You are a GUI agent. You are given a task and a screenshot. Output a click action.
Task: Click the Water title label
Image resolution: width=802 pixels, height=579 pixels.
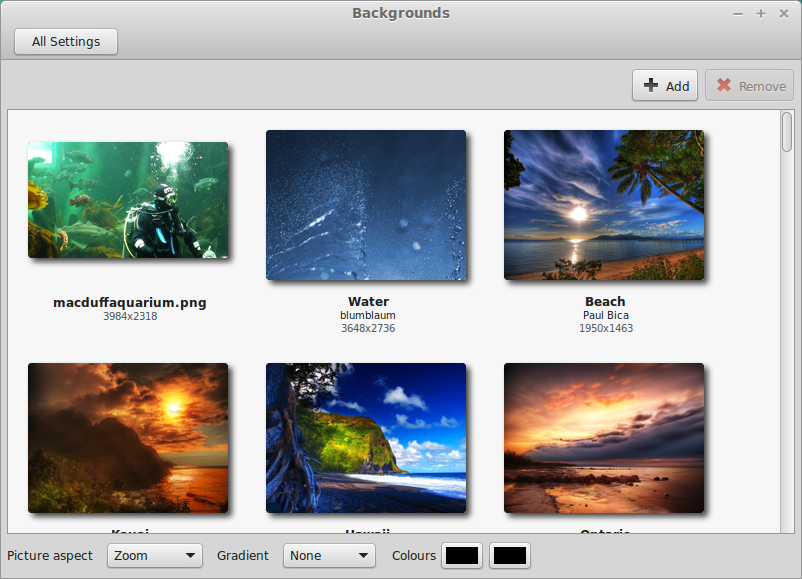point(368,302)
